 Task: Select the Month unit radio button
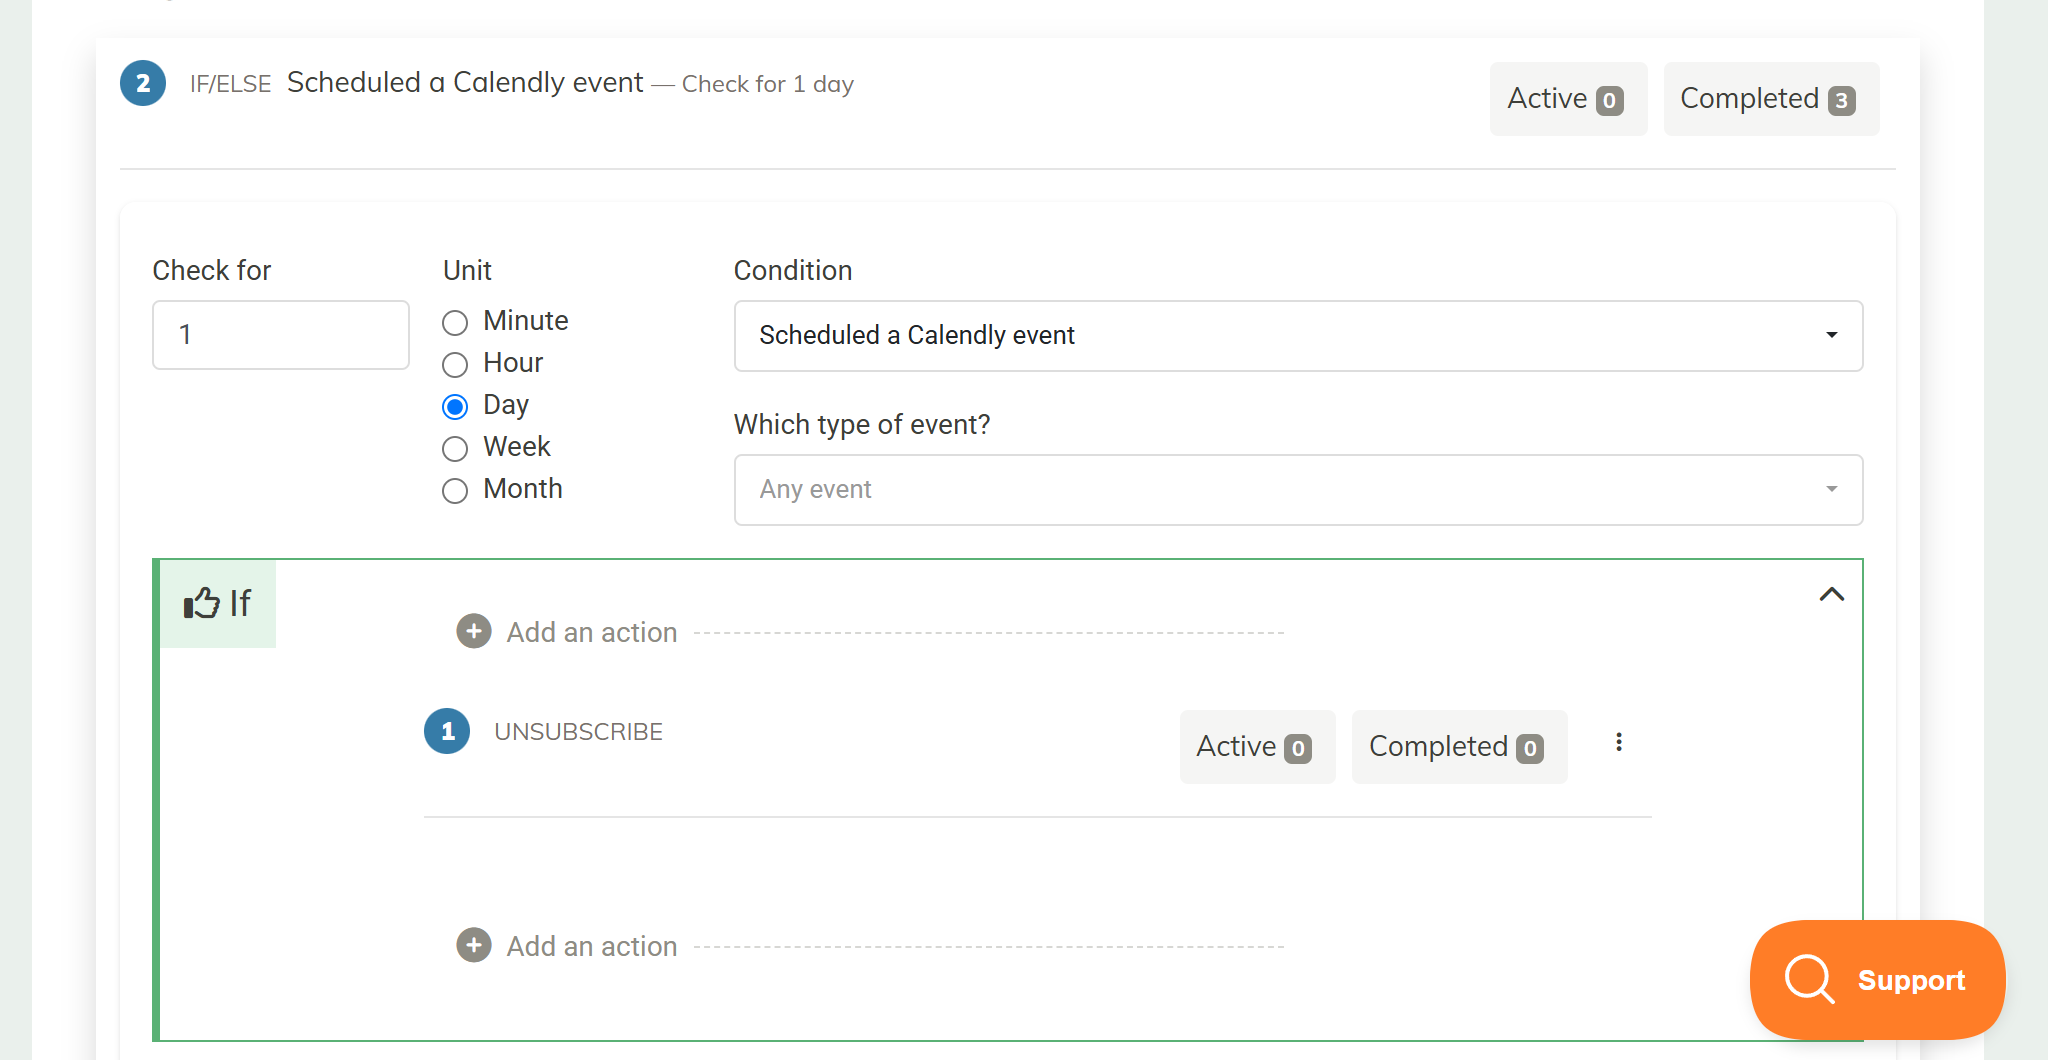(456, 490)
